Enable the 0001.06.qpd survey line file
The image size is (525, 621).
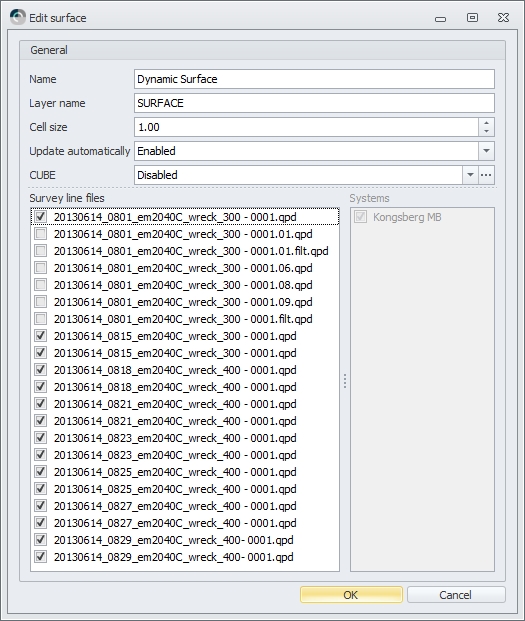tap(40, 268)
